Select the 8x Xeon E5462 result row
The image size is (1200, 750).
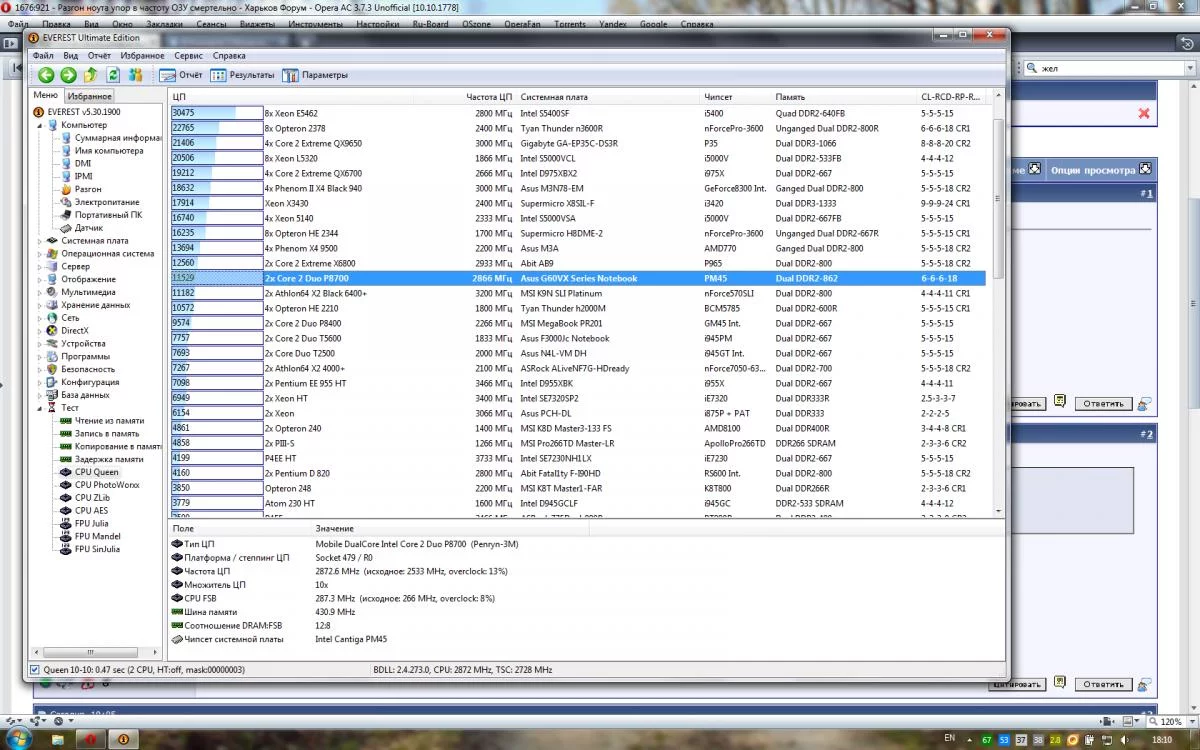pos(578,113)
